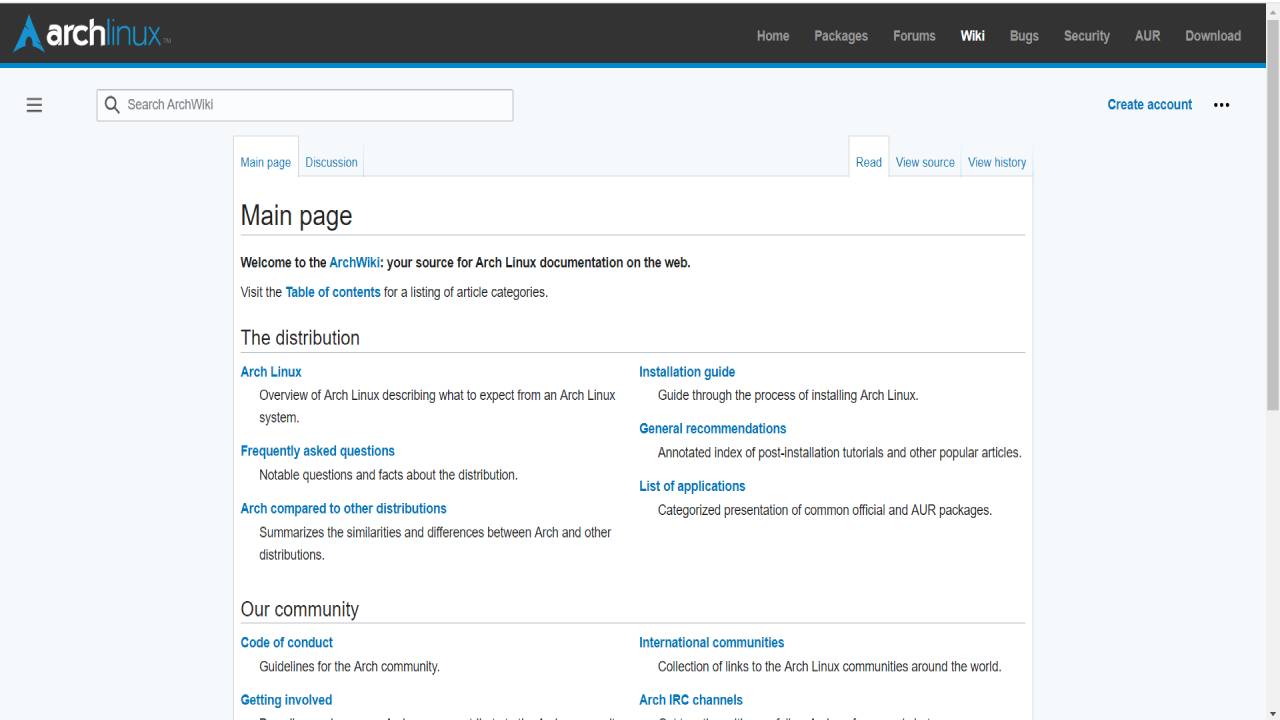
Task: Open International communities link
Action: point(712,643)
